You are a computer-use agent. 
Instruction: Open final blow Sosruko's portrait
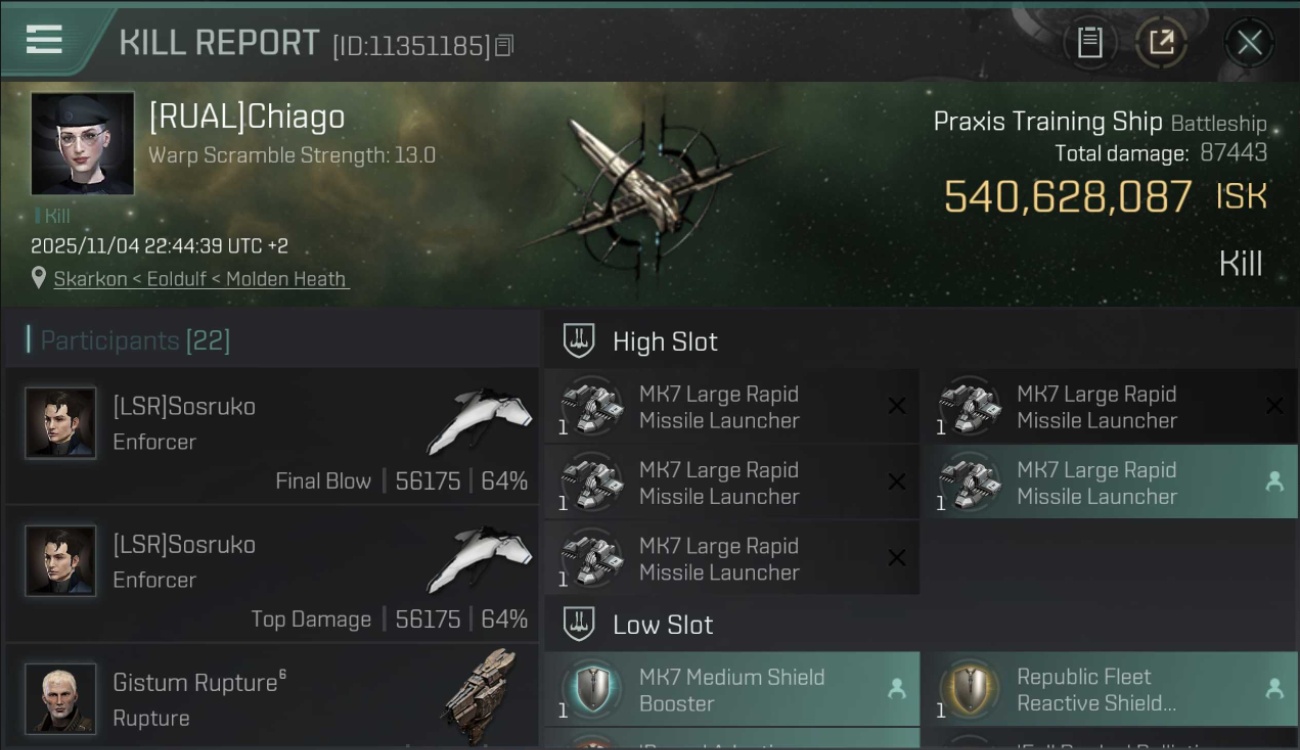61,423
